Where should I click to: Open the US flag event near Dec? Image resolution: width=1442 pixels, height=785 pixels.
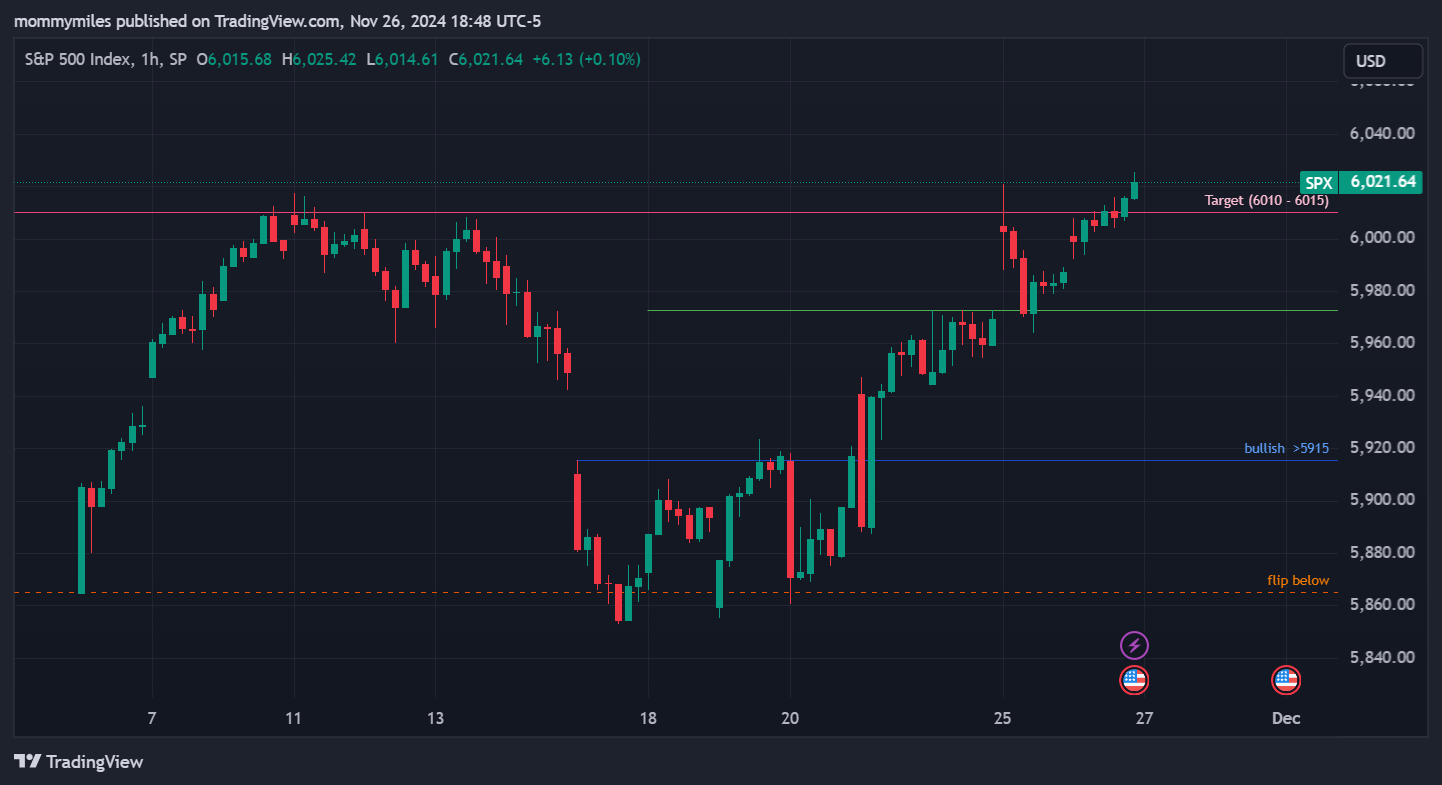coord(1286,680)
